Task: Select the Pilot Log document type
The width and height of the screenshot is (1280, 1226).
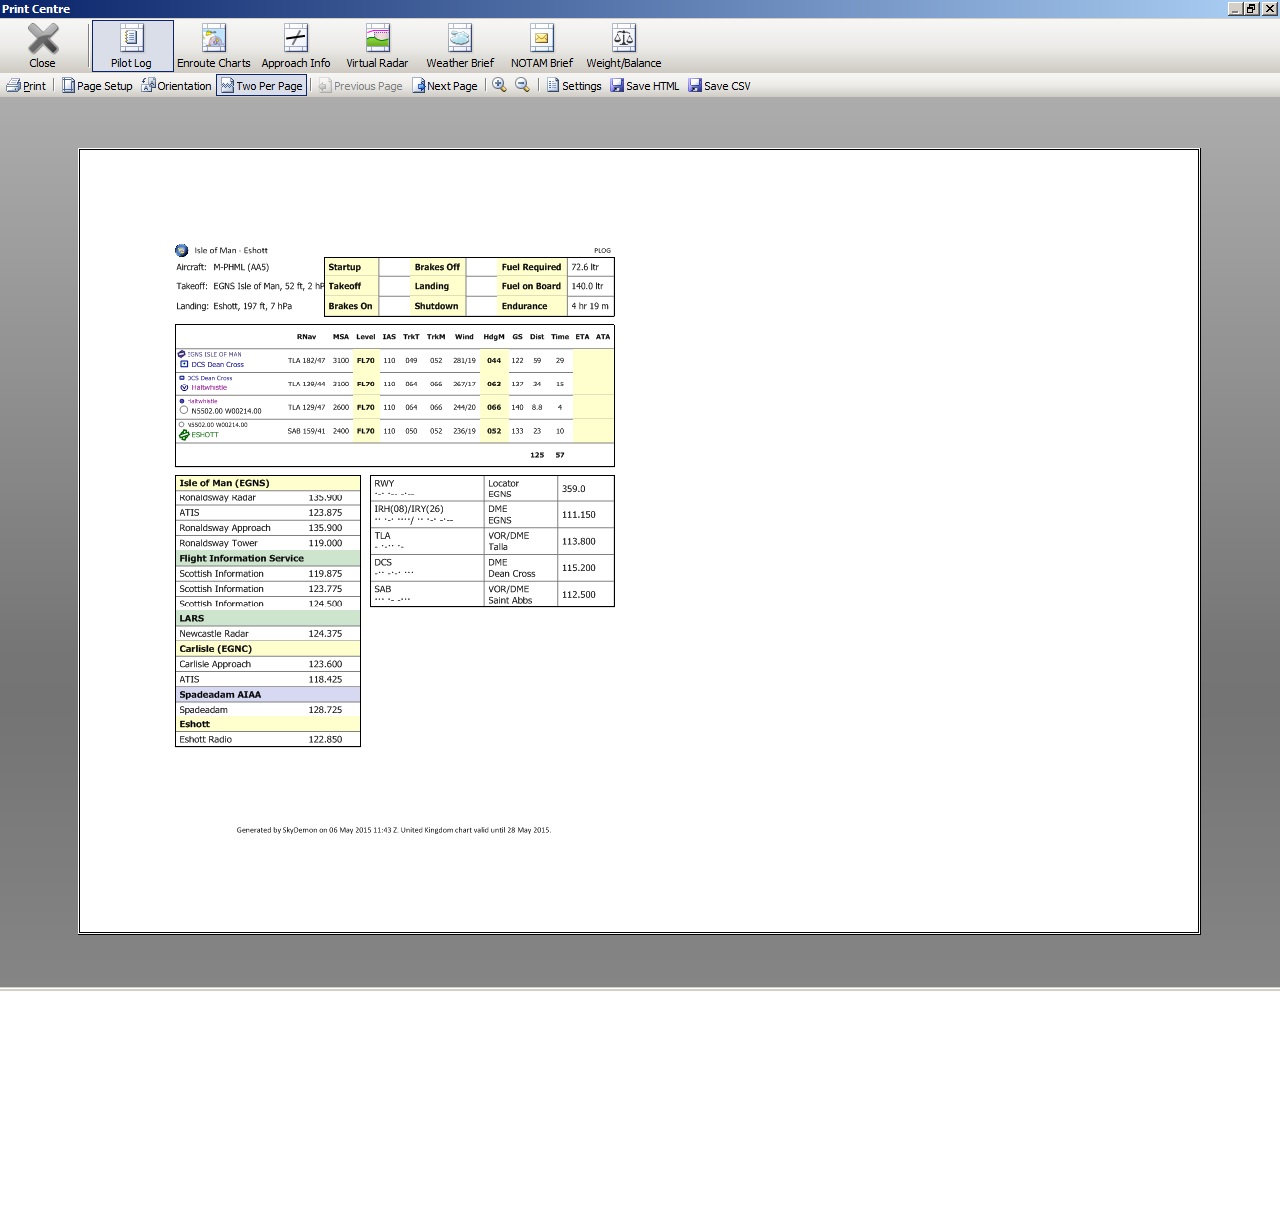Action: pos(131,46)
